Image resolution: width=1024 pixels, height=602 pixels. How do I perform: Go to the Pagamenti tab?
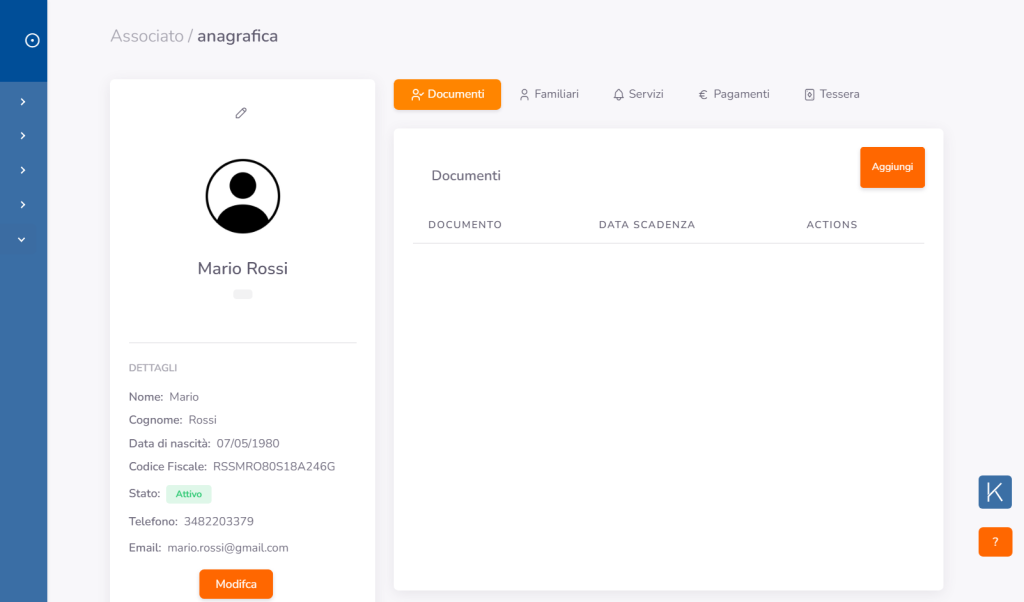click(x=733, y=94)
